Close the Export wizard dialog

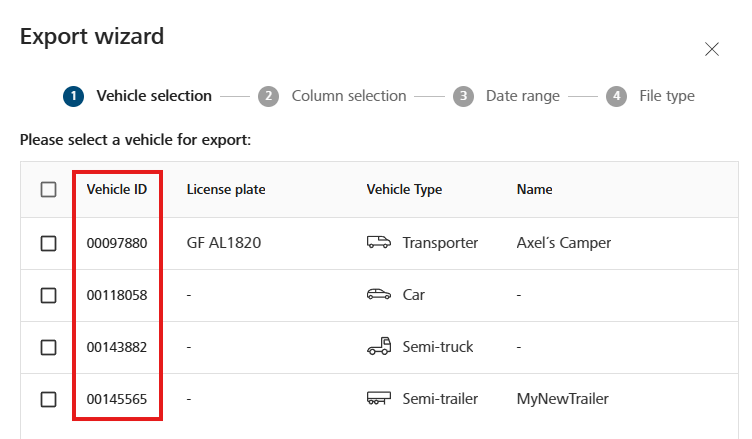point(711,49)
